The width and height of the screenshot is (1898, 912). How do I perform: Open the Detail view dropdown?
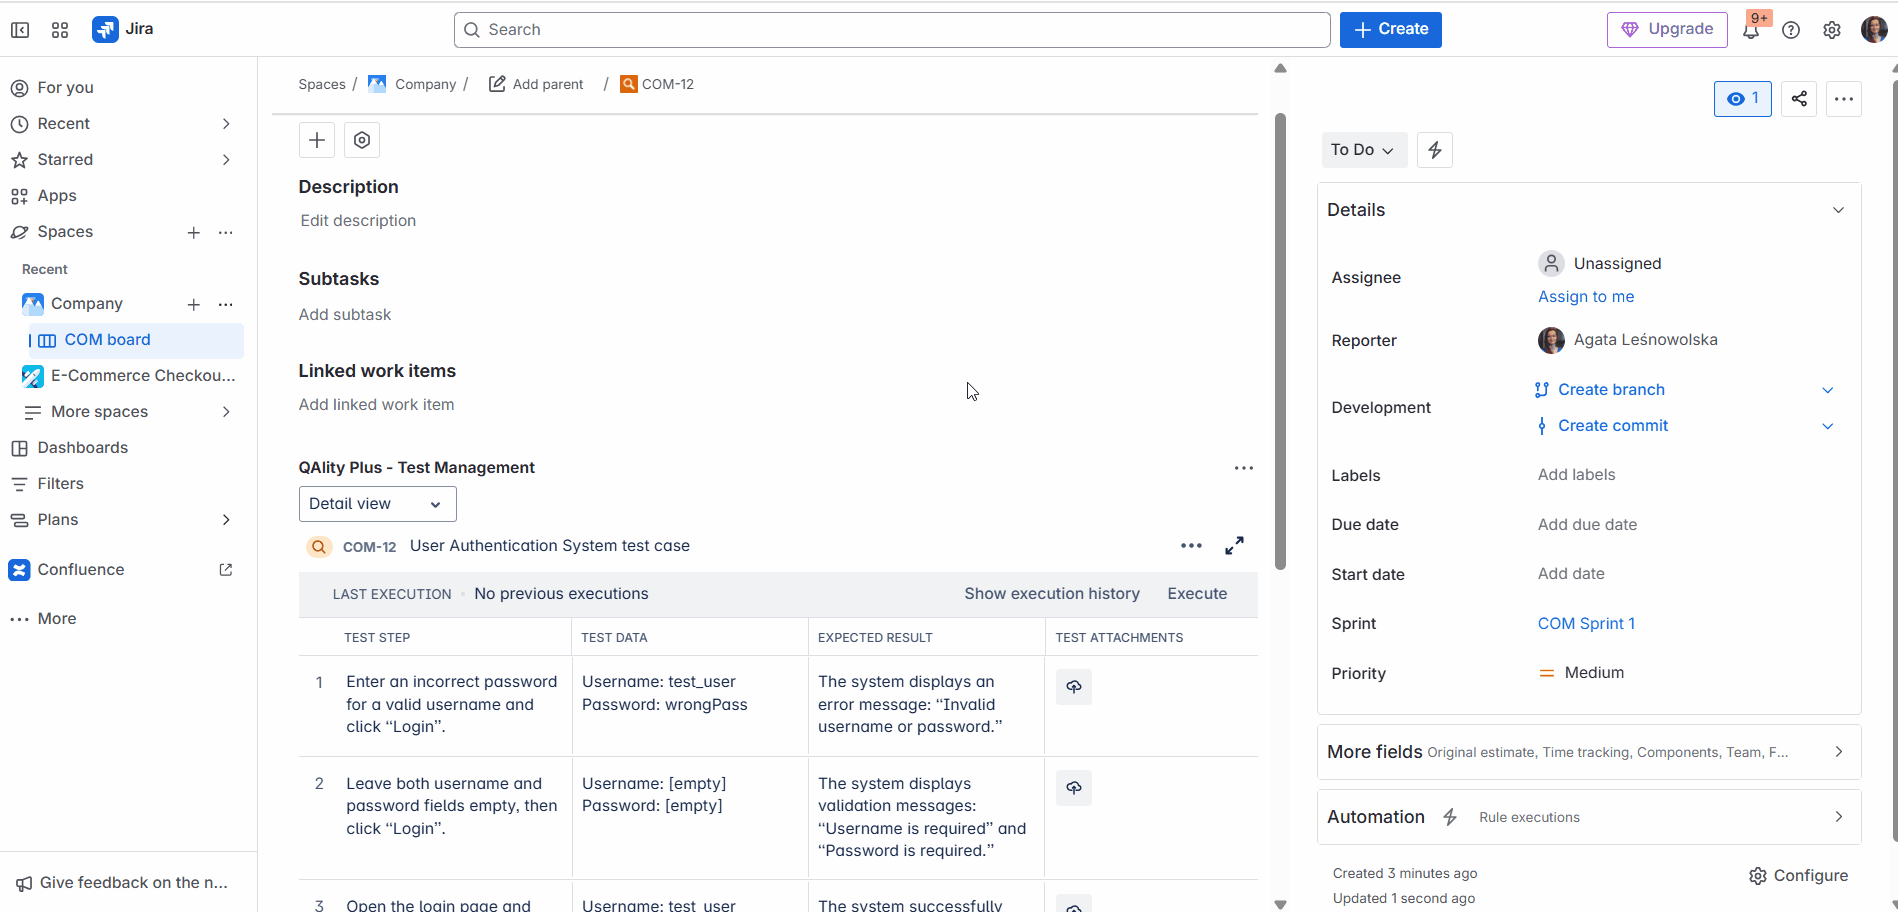[x=378, y=504]
